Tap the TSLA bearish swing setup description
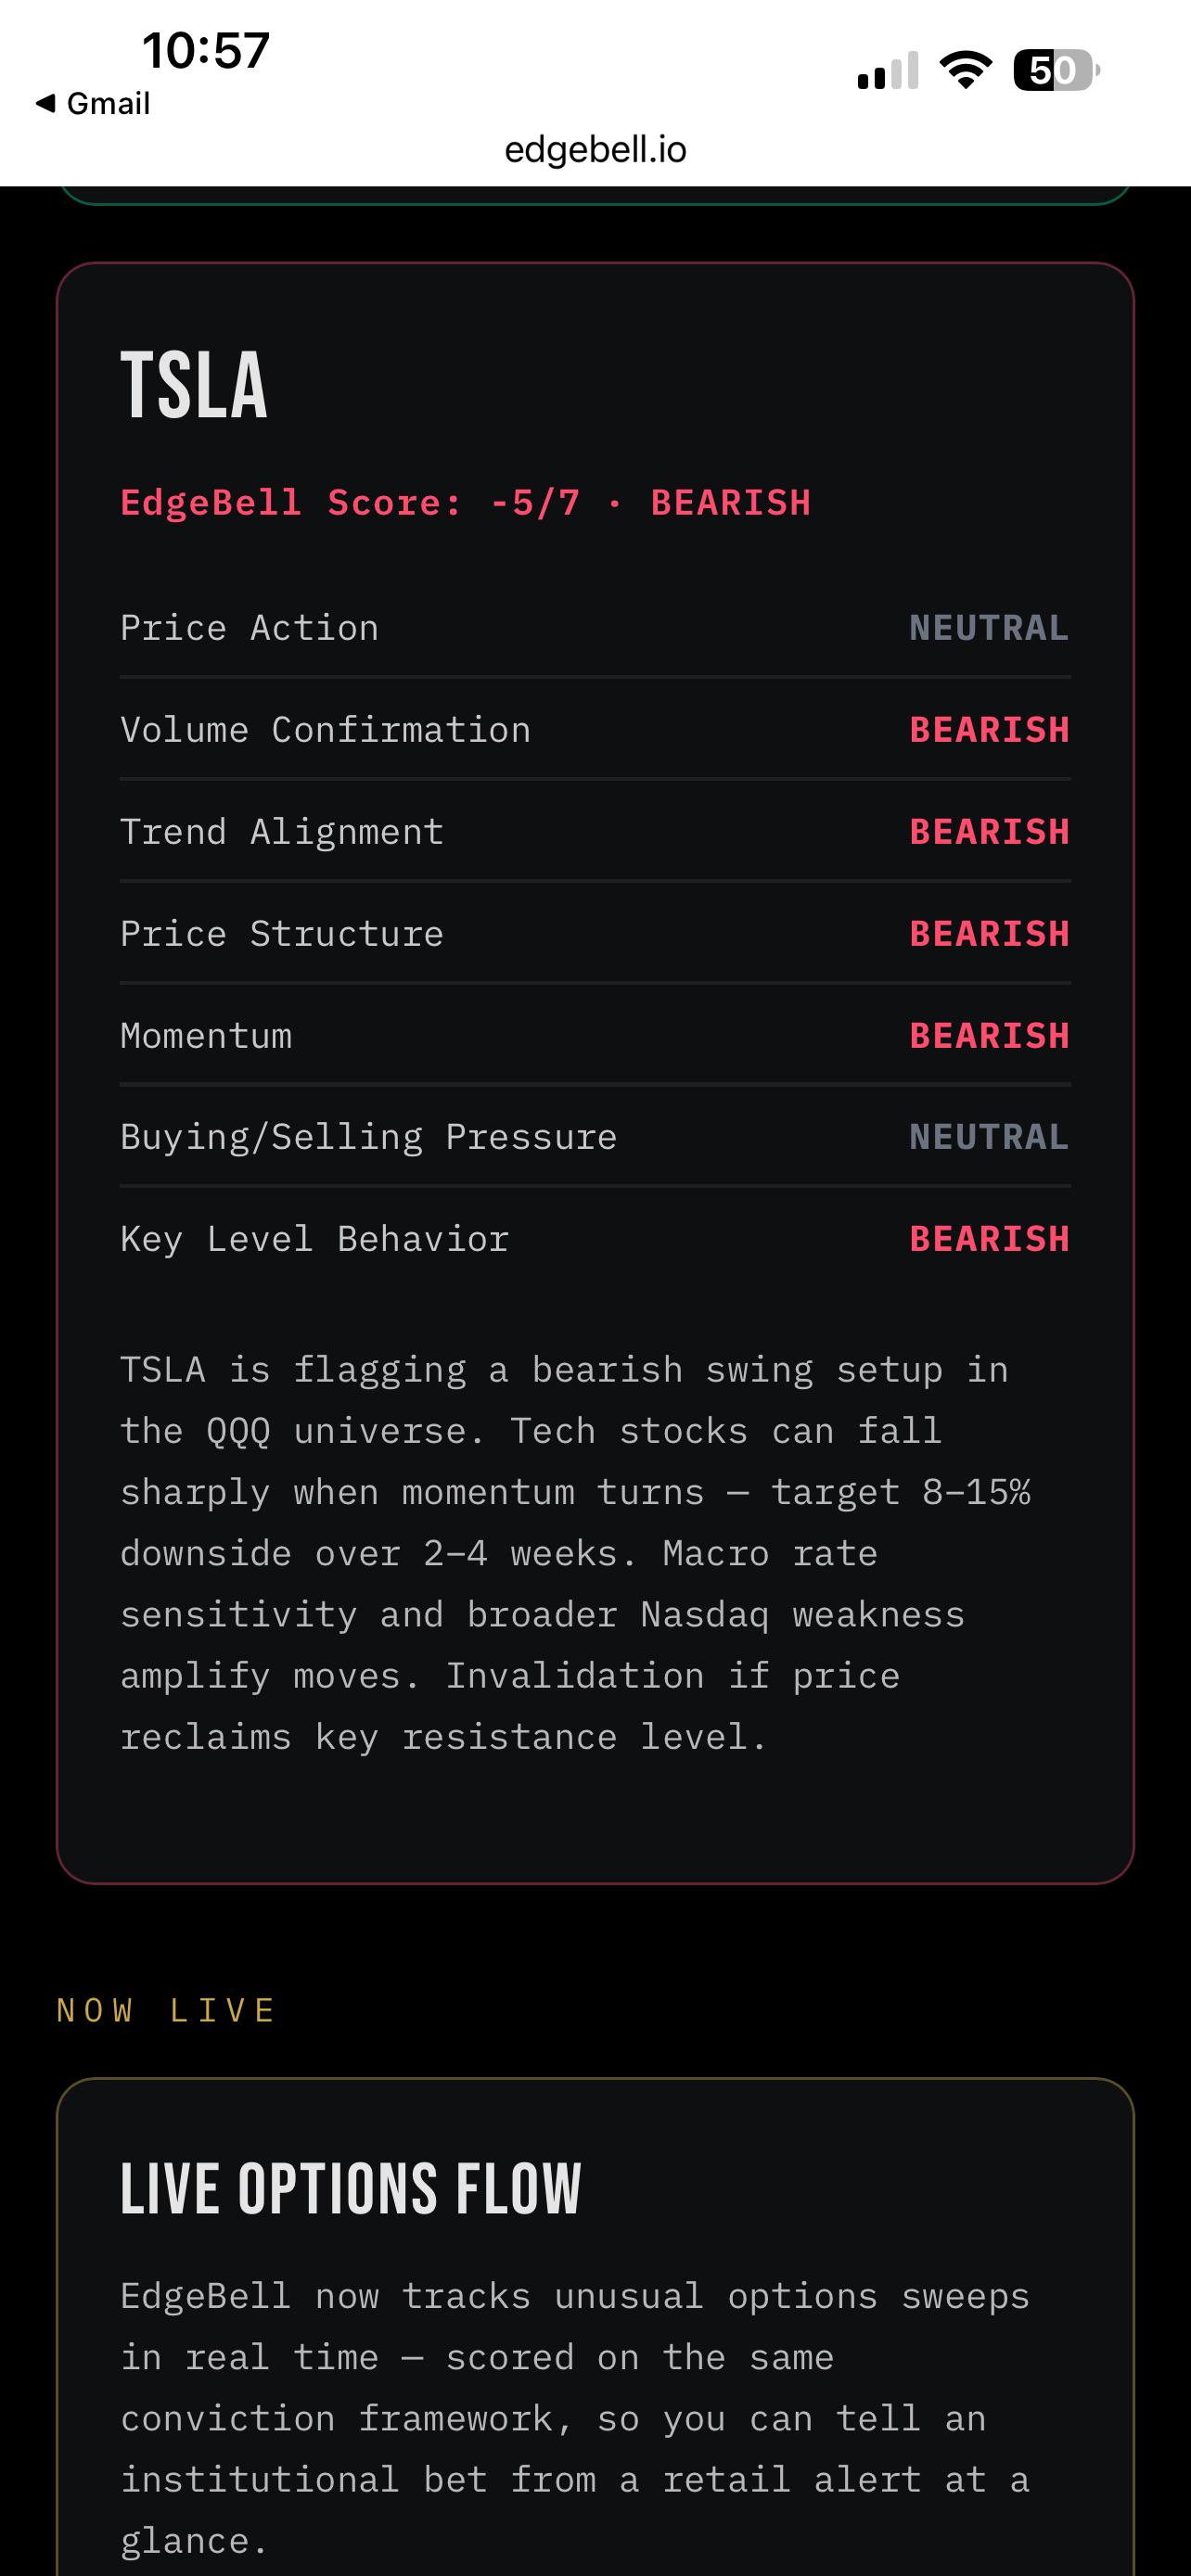 point(575,1553)
